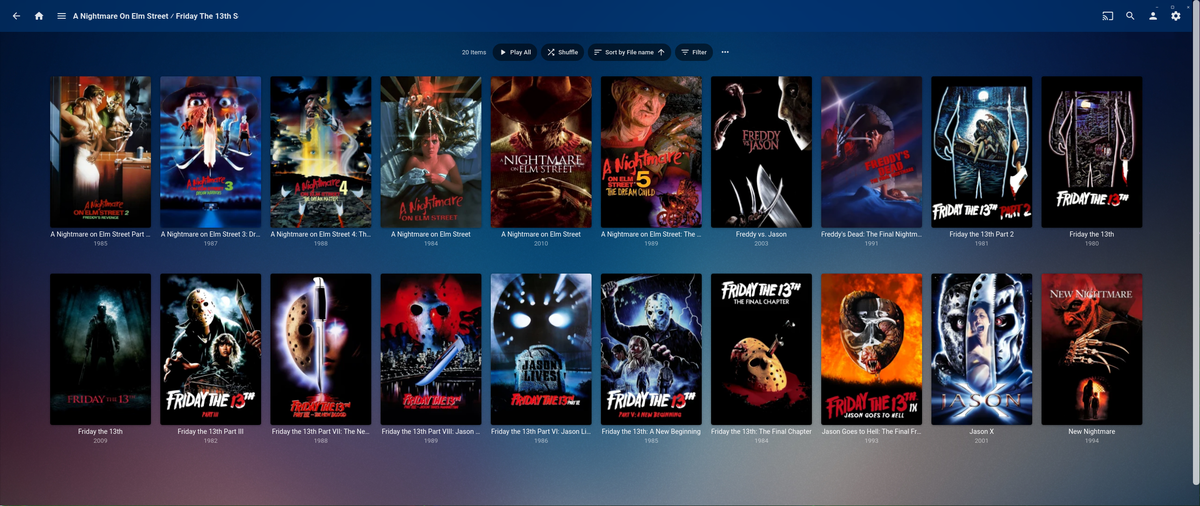Click the 'New Nightmare' title text
Viewport: 1200px width, 506px height.
[x=1091, y=432]
